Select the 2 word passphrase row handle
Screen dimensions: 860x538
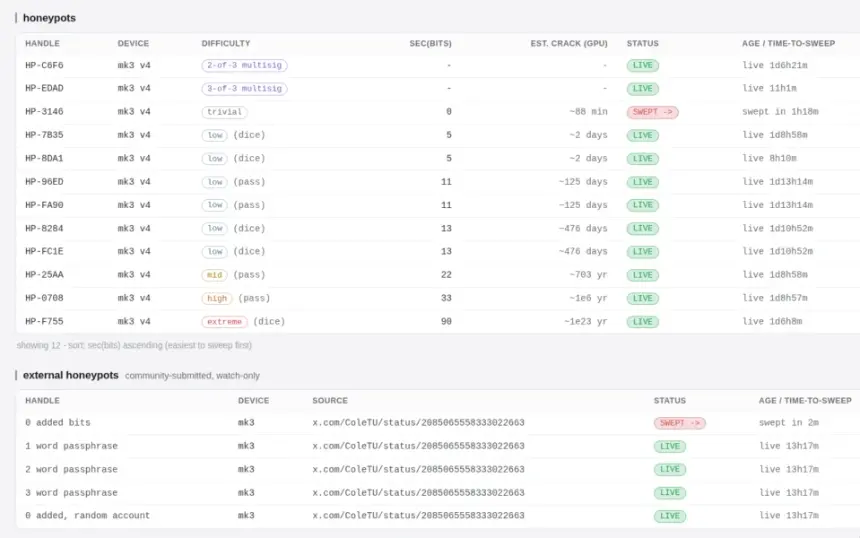71,469
